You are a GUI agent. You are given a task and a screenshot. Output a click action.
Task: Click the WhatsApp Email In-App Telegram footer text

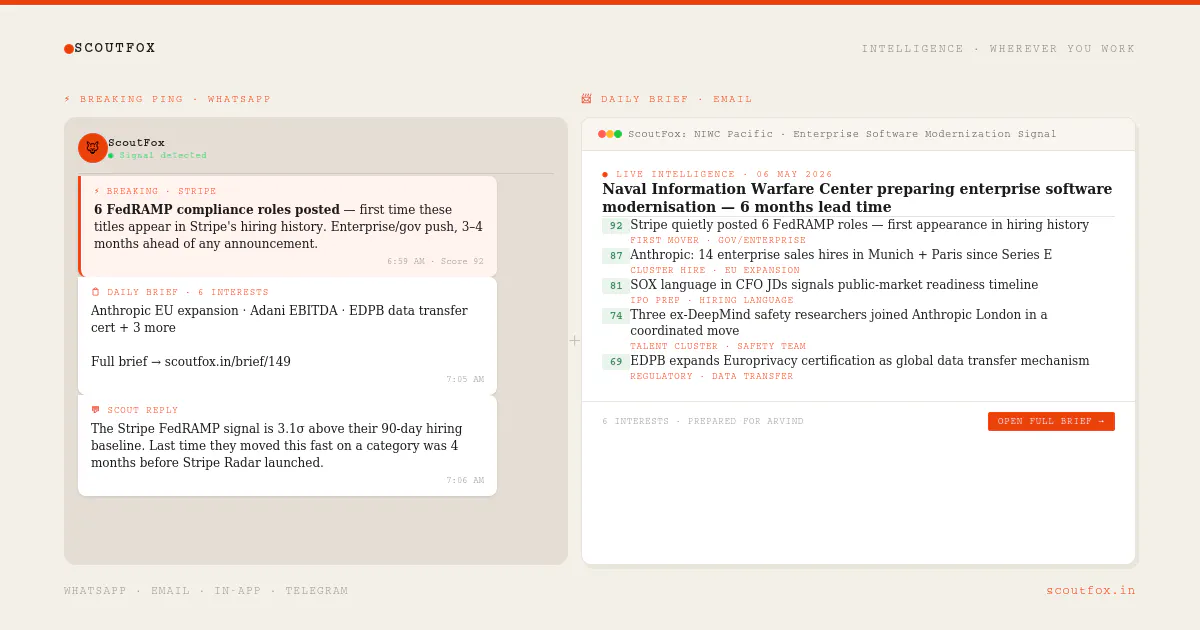206,591
